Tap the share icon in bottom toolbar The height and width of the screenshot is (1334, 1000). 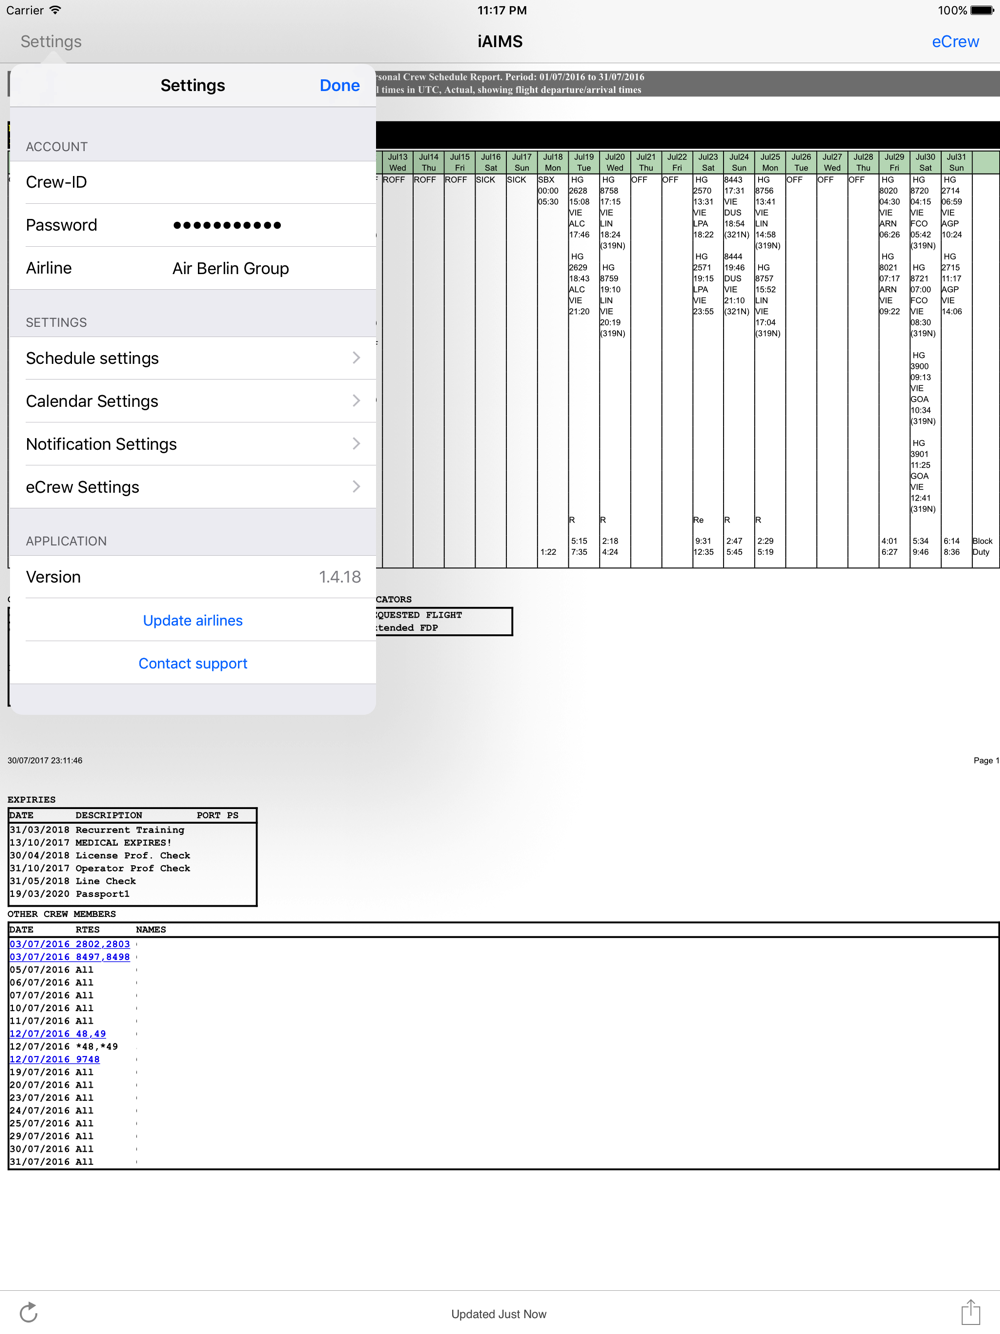970,1312
